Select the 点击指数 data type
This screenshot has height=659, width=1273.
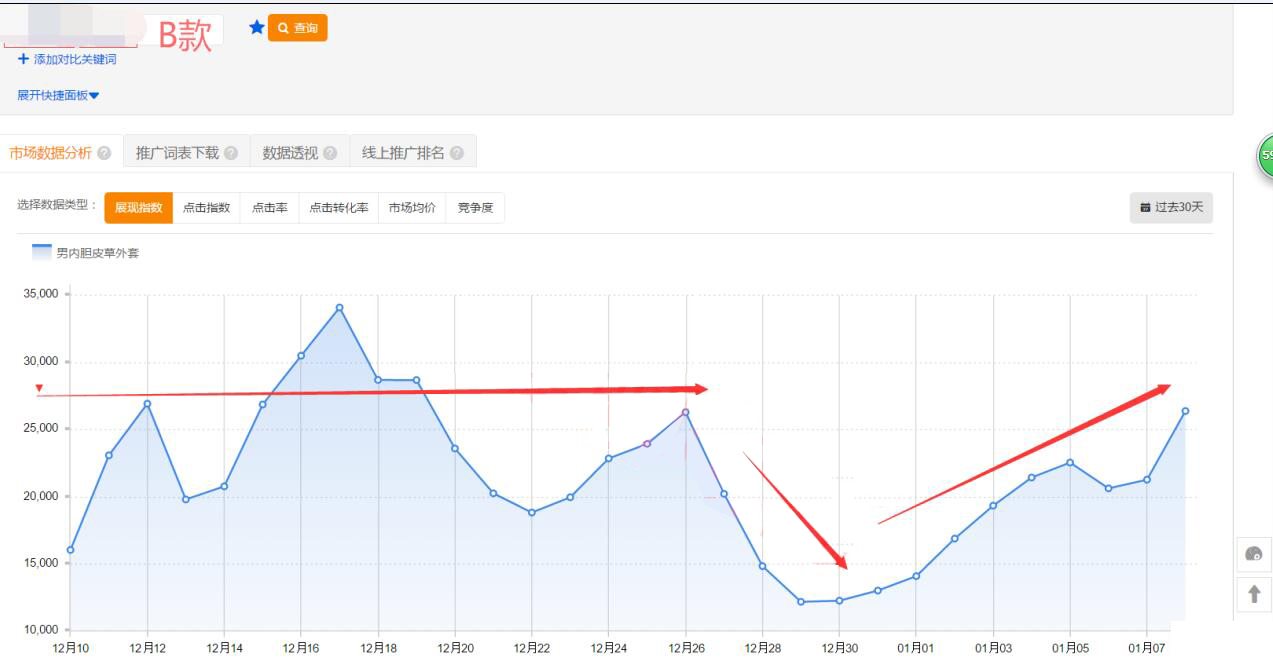click(x=207, y=208)
